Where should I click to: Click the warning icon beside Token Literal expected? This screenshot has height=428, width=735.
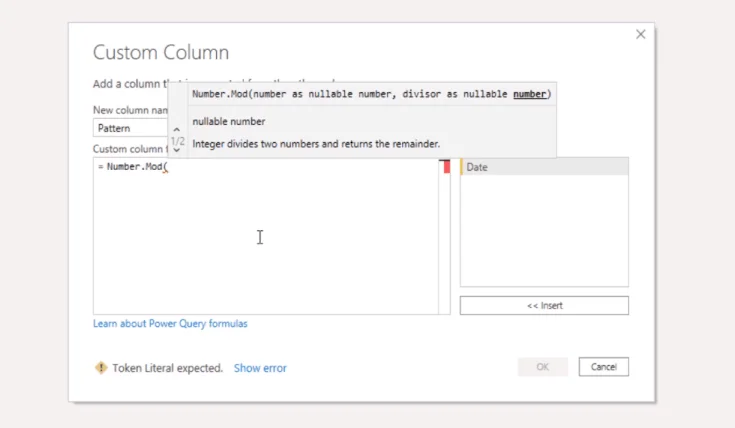coord(101,368)
